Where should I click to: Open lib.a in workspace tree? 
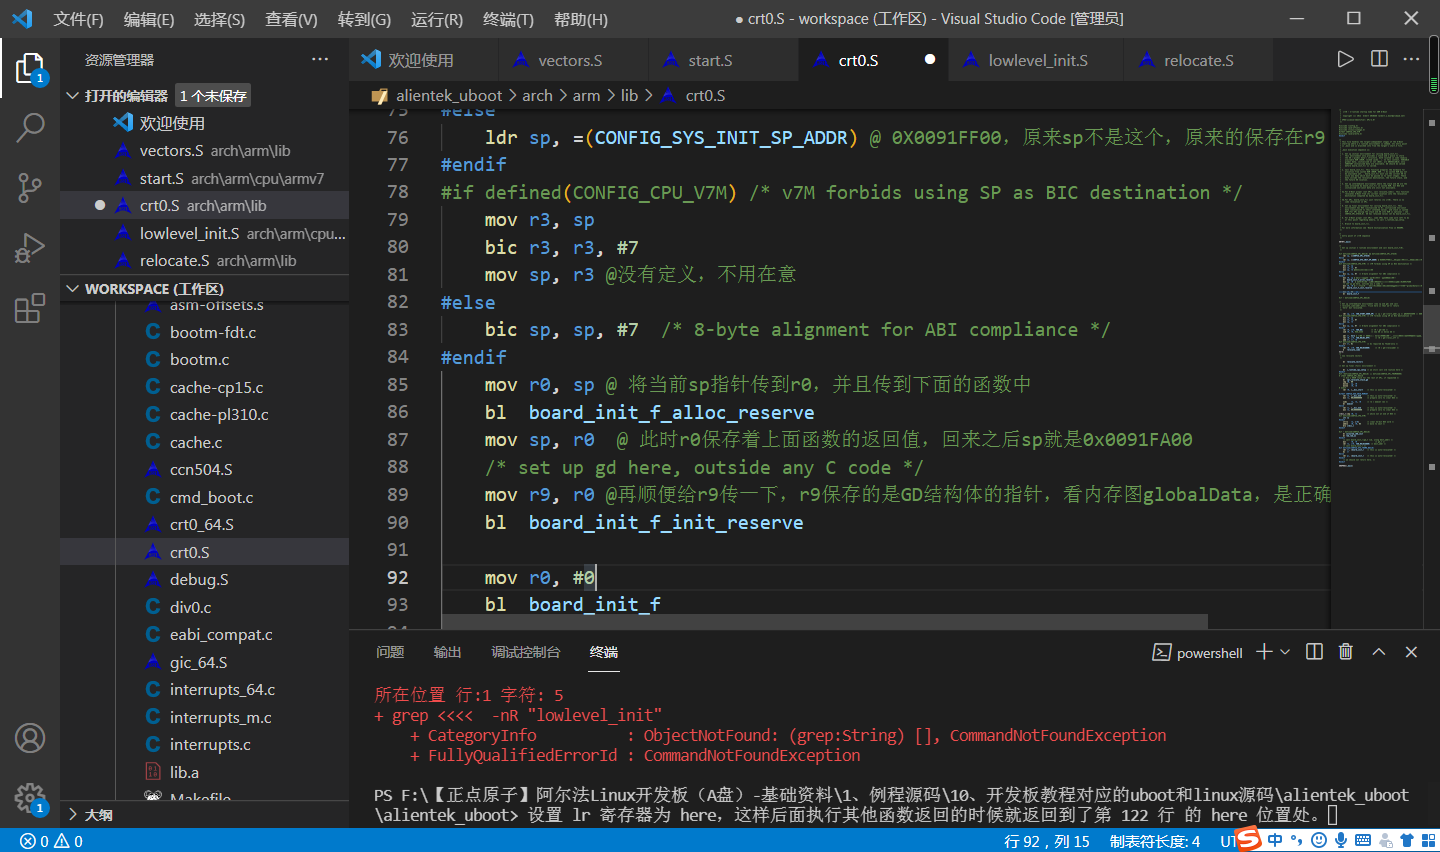pyautogui.click(x=204, y=772)
